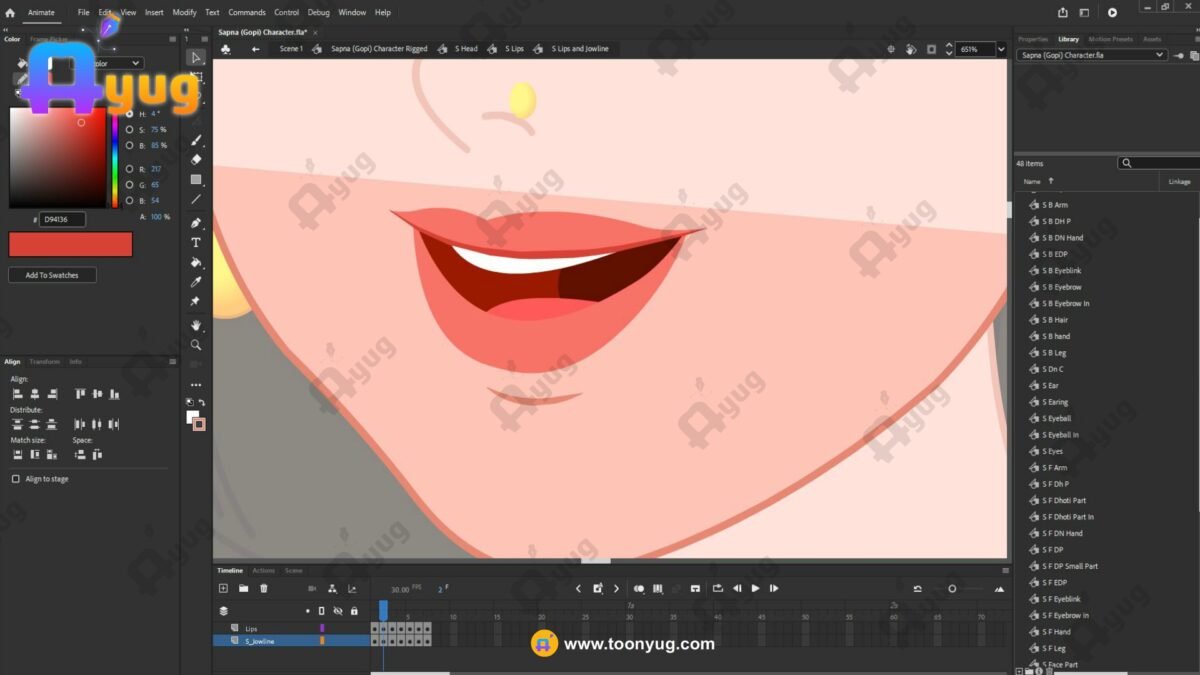Screen dimensions: 1200x675
Task: Open the Modify menu
Action: coord(185,13)
